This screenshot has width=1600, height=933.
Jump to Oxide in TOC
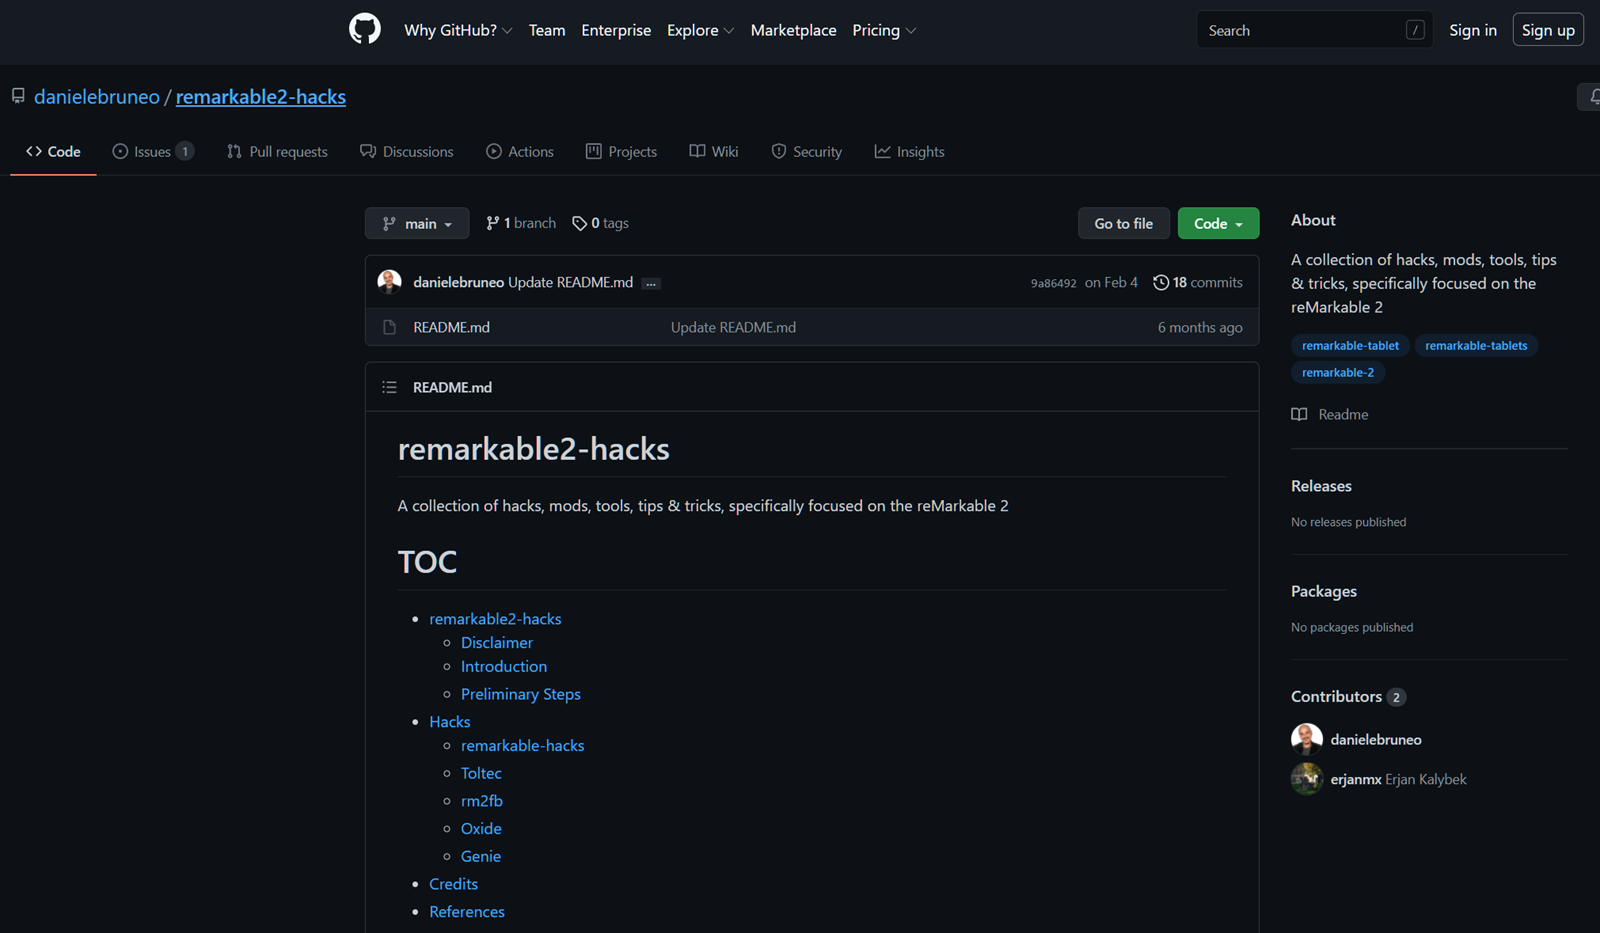pos(481,828)
